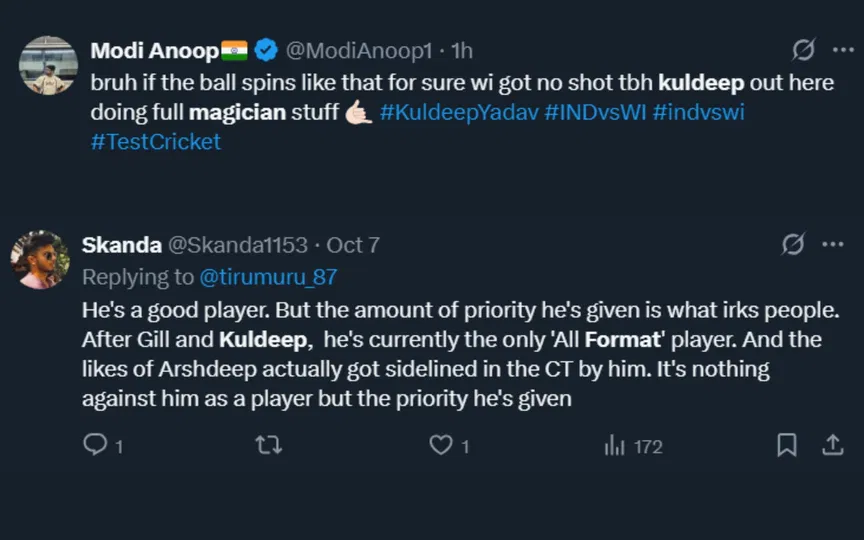Screen dimensions: 864x540
Task: Open Modi Anoop's profile picture
Action: tap(48, 65)
